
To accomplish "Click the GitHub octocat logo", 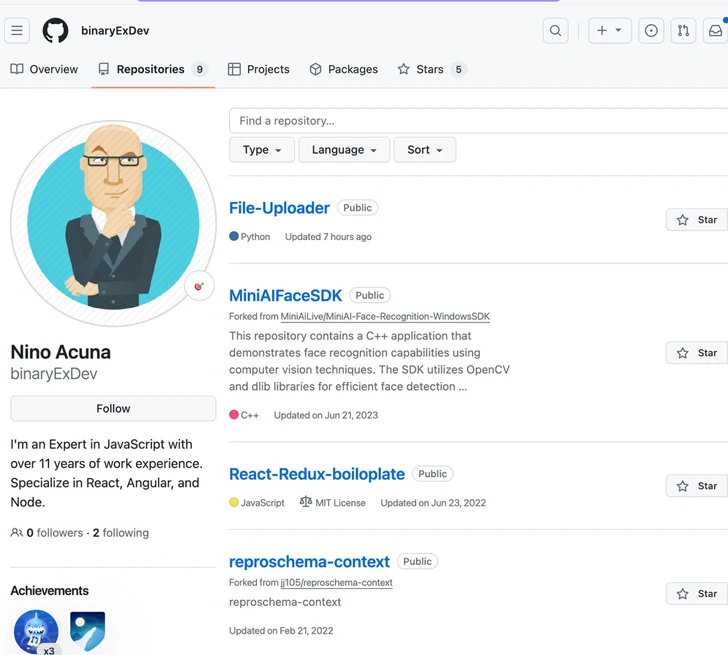I will 56,31.
